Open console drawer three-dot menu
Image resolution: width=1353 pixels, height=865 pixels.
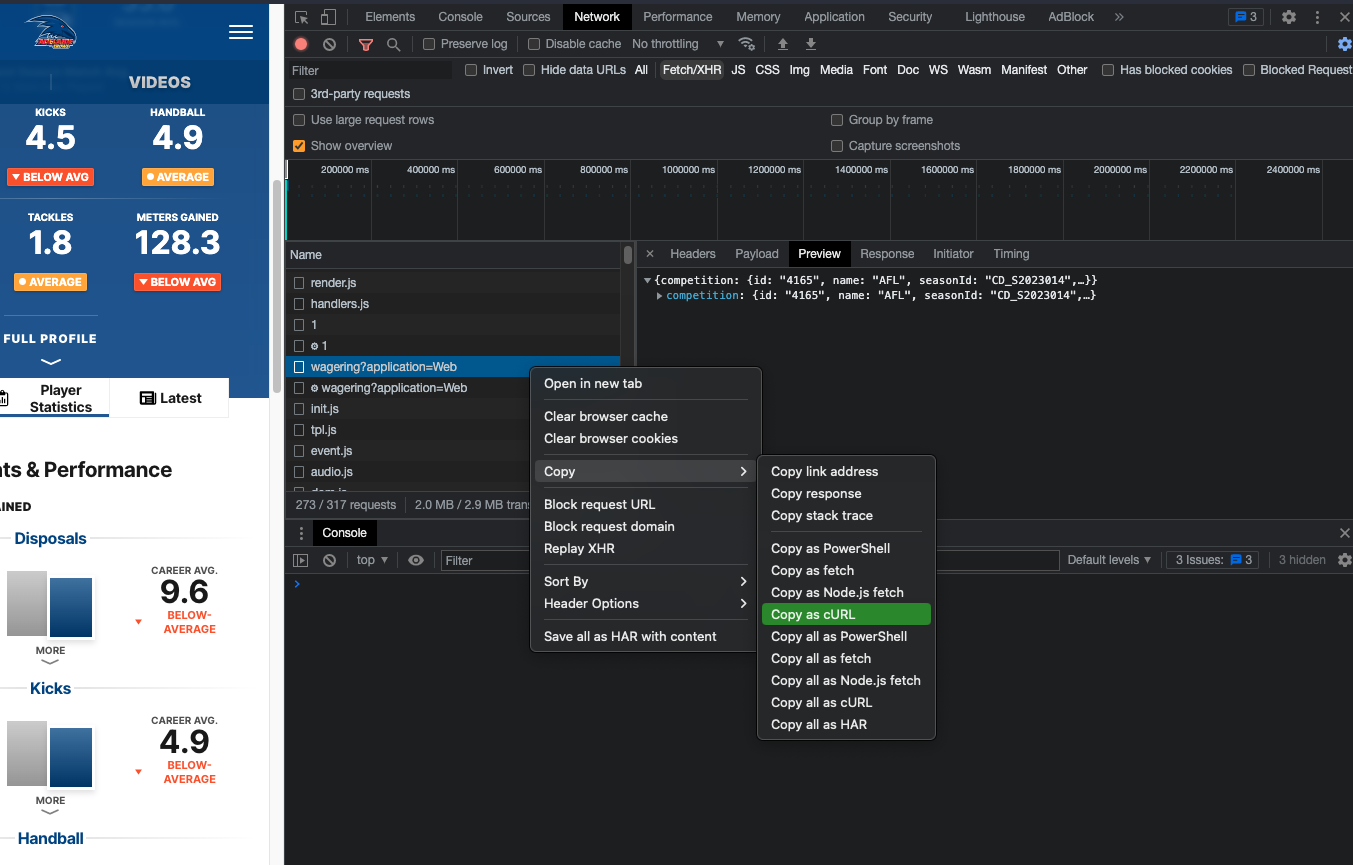pyautogui.click(x=301, y=533)
